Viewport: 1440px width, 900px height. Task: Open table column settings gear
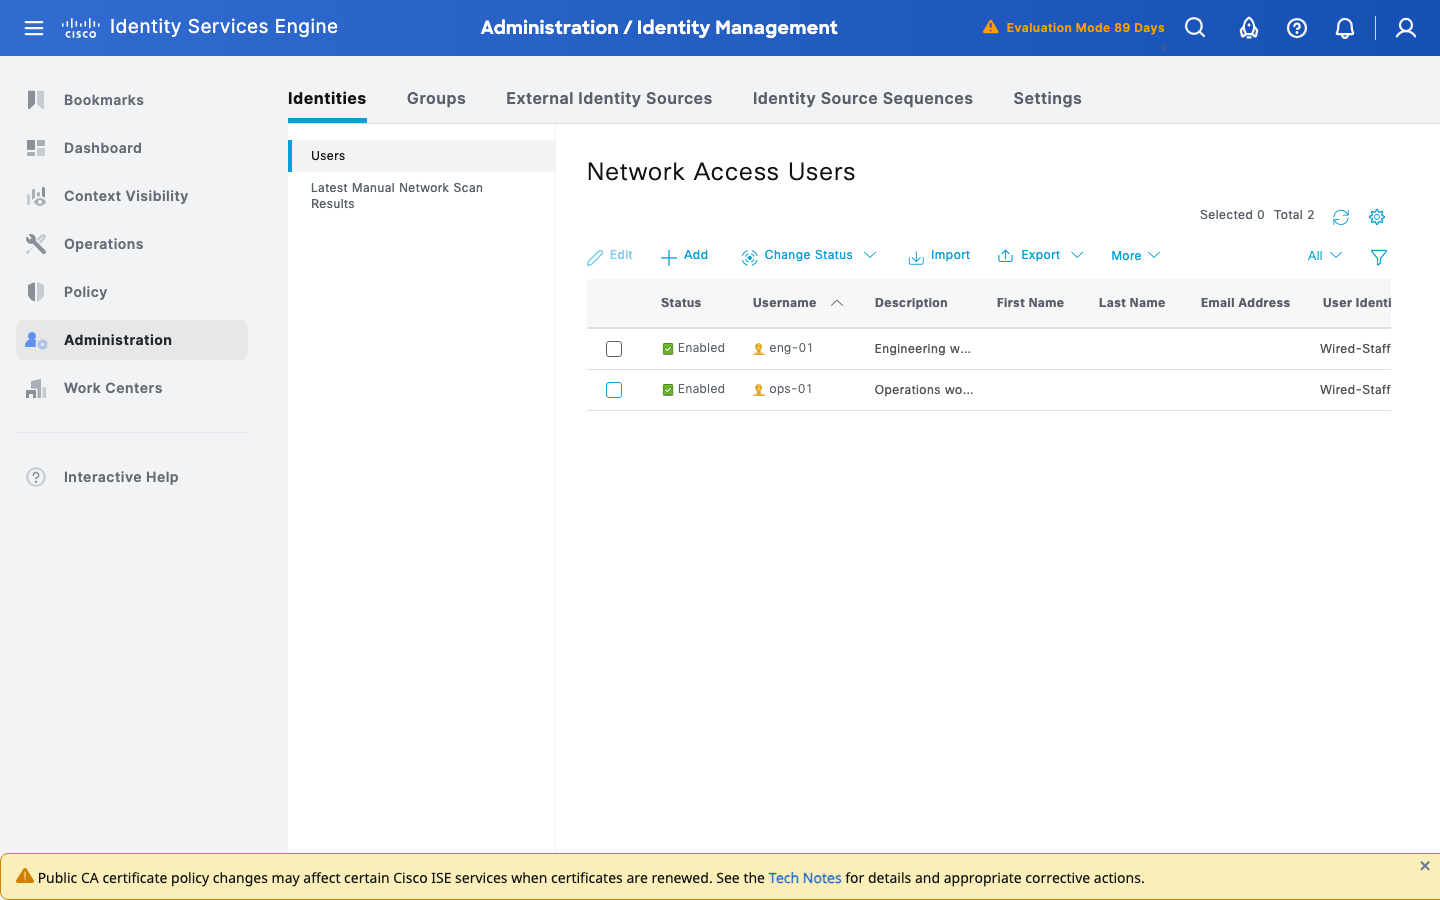click(x=1377, y=217)
